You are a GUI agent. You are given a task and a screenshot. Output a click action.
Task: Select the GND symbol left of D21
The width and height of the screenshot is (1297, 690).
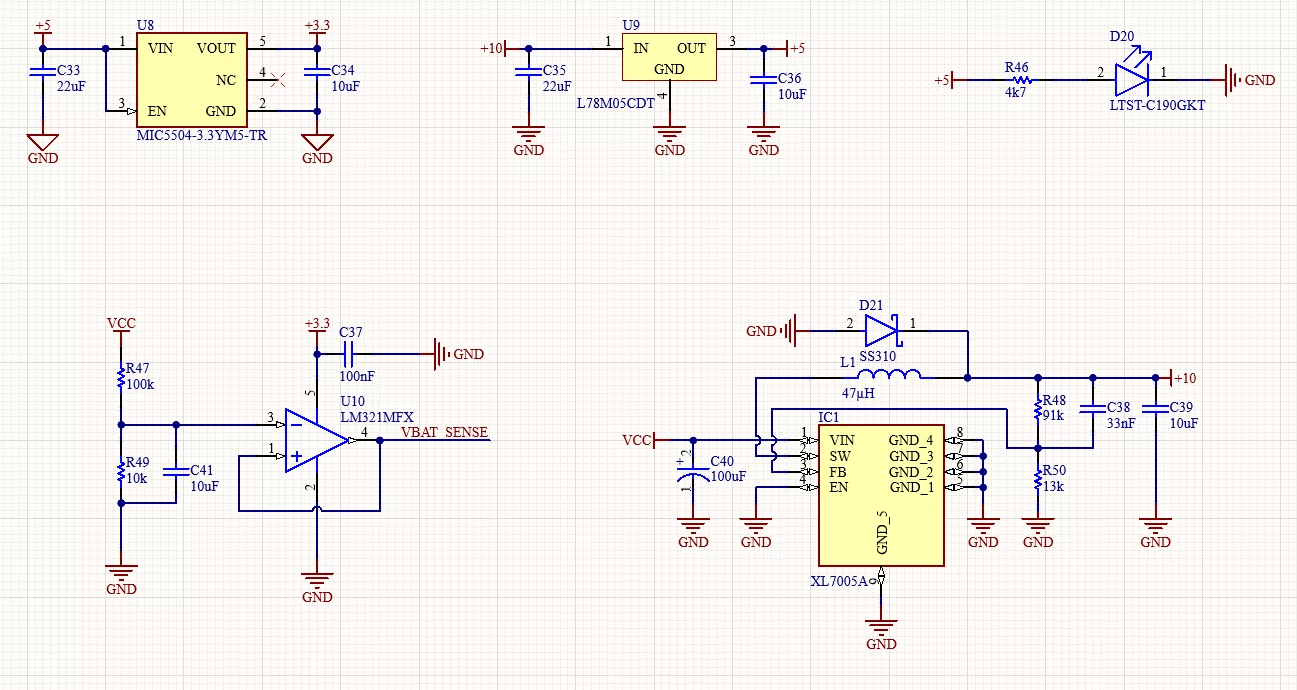point(772,329)
